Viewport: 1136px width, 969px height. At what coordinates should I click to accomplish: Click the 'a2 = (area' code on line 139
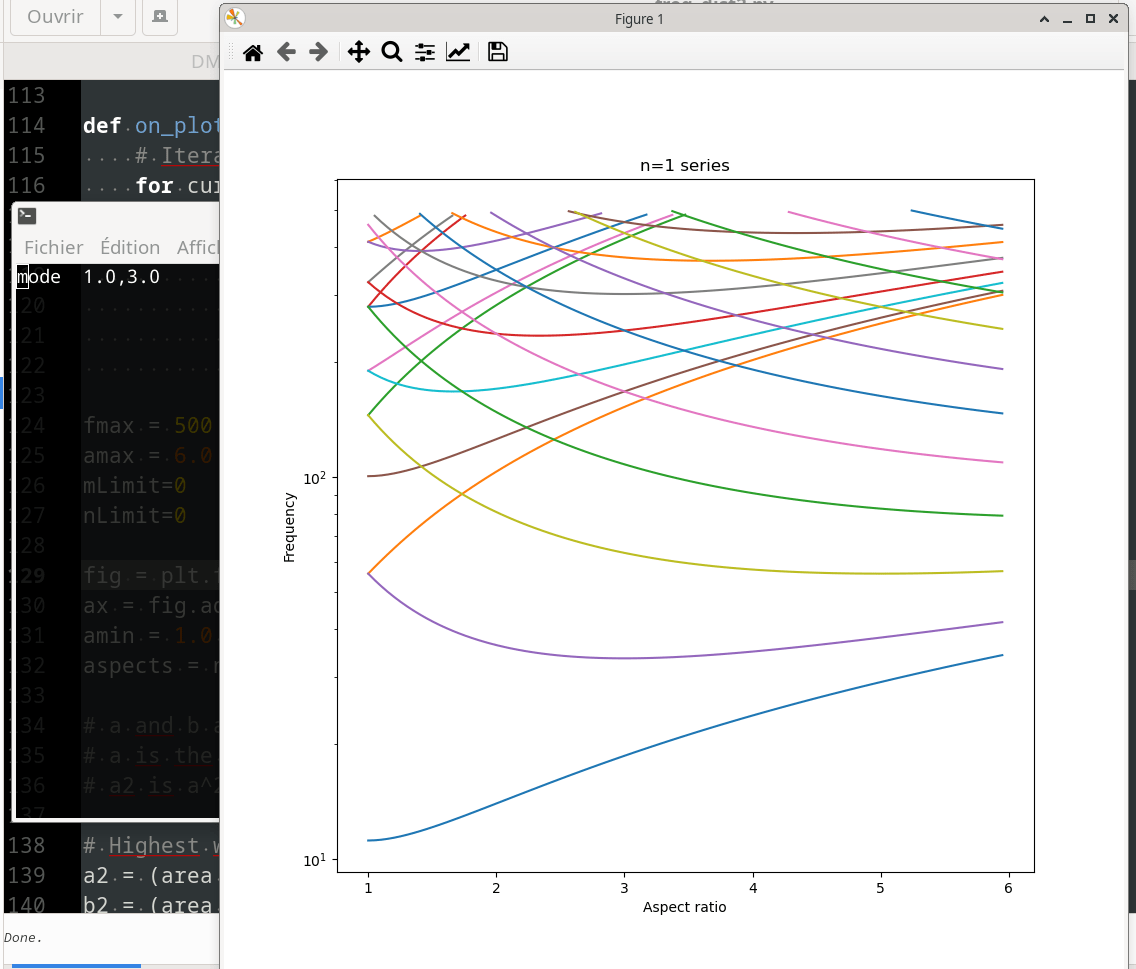148,876
